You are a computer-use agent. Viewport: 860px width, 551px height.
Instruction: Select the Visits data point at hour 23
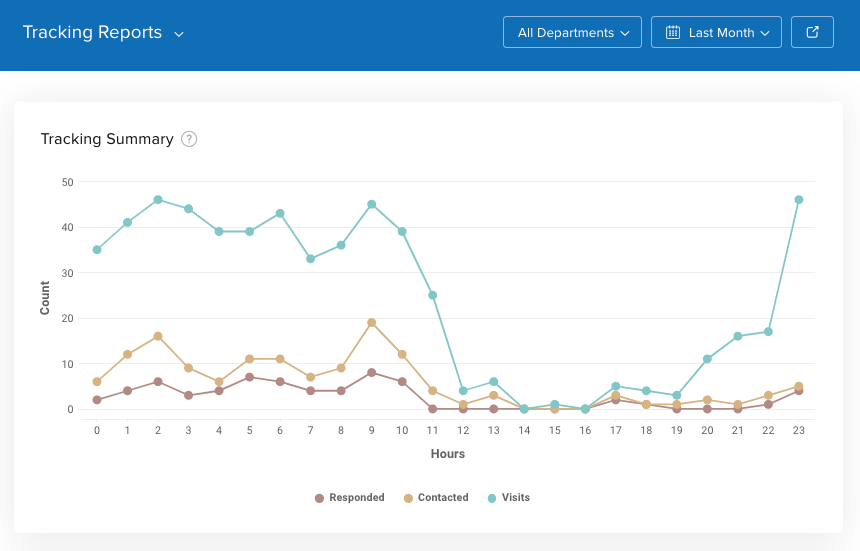(x=799, y=200)
